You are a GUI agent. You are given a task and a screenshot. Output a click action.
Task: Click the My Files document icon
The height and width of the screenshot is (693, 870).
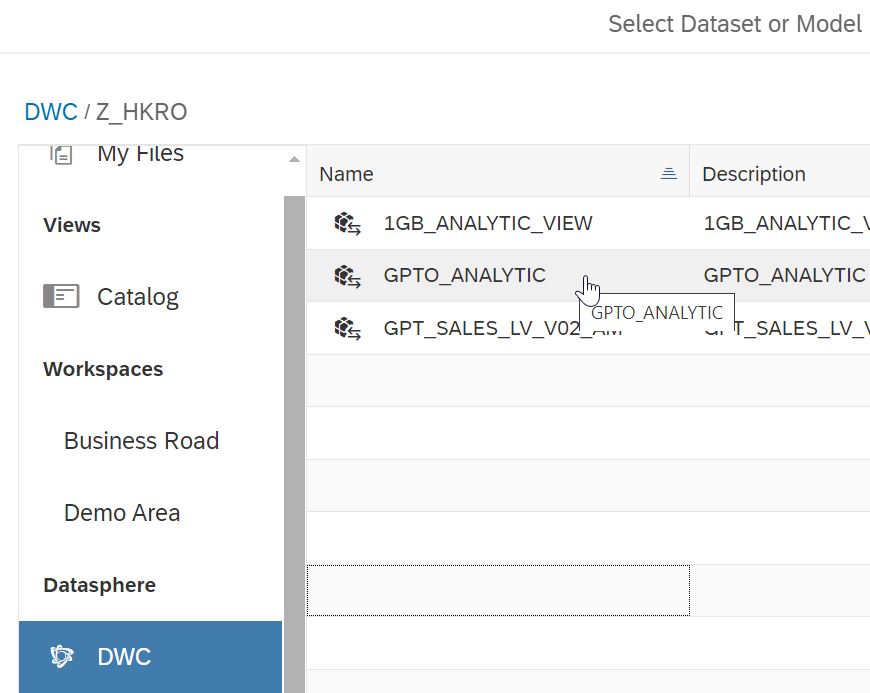(x=62, y=154)
